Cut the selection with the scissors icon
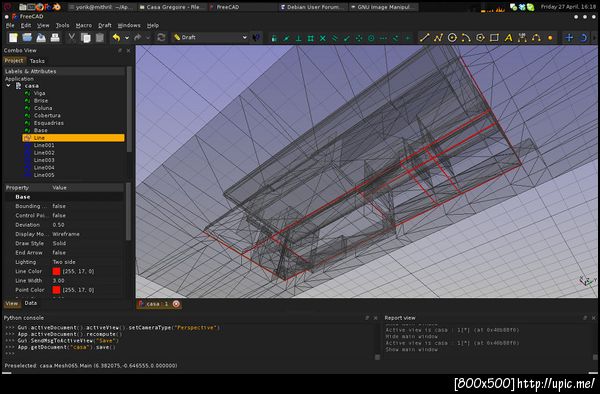This screenshot has width=600, height=394. coord(72,37)
